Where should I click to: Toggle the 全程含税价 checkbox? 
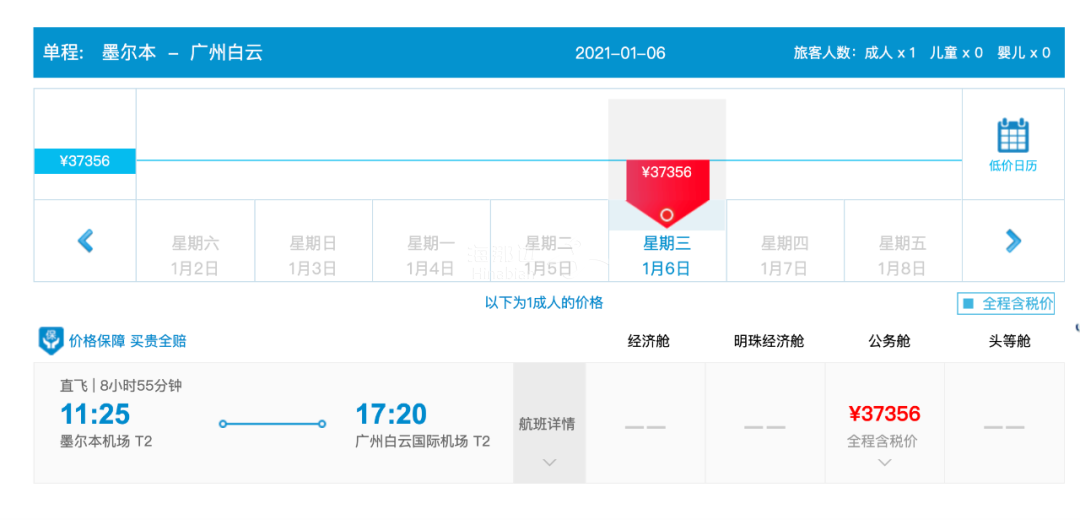click(967, 304)
